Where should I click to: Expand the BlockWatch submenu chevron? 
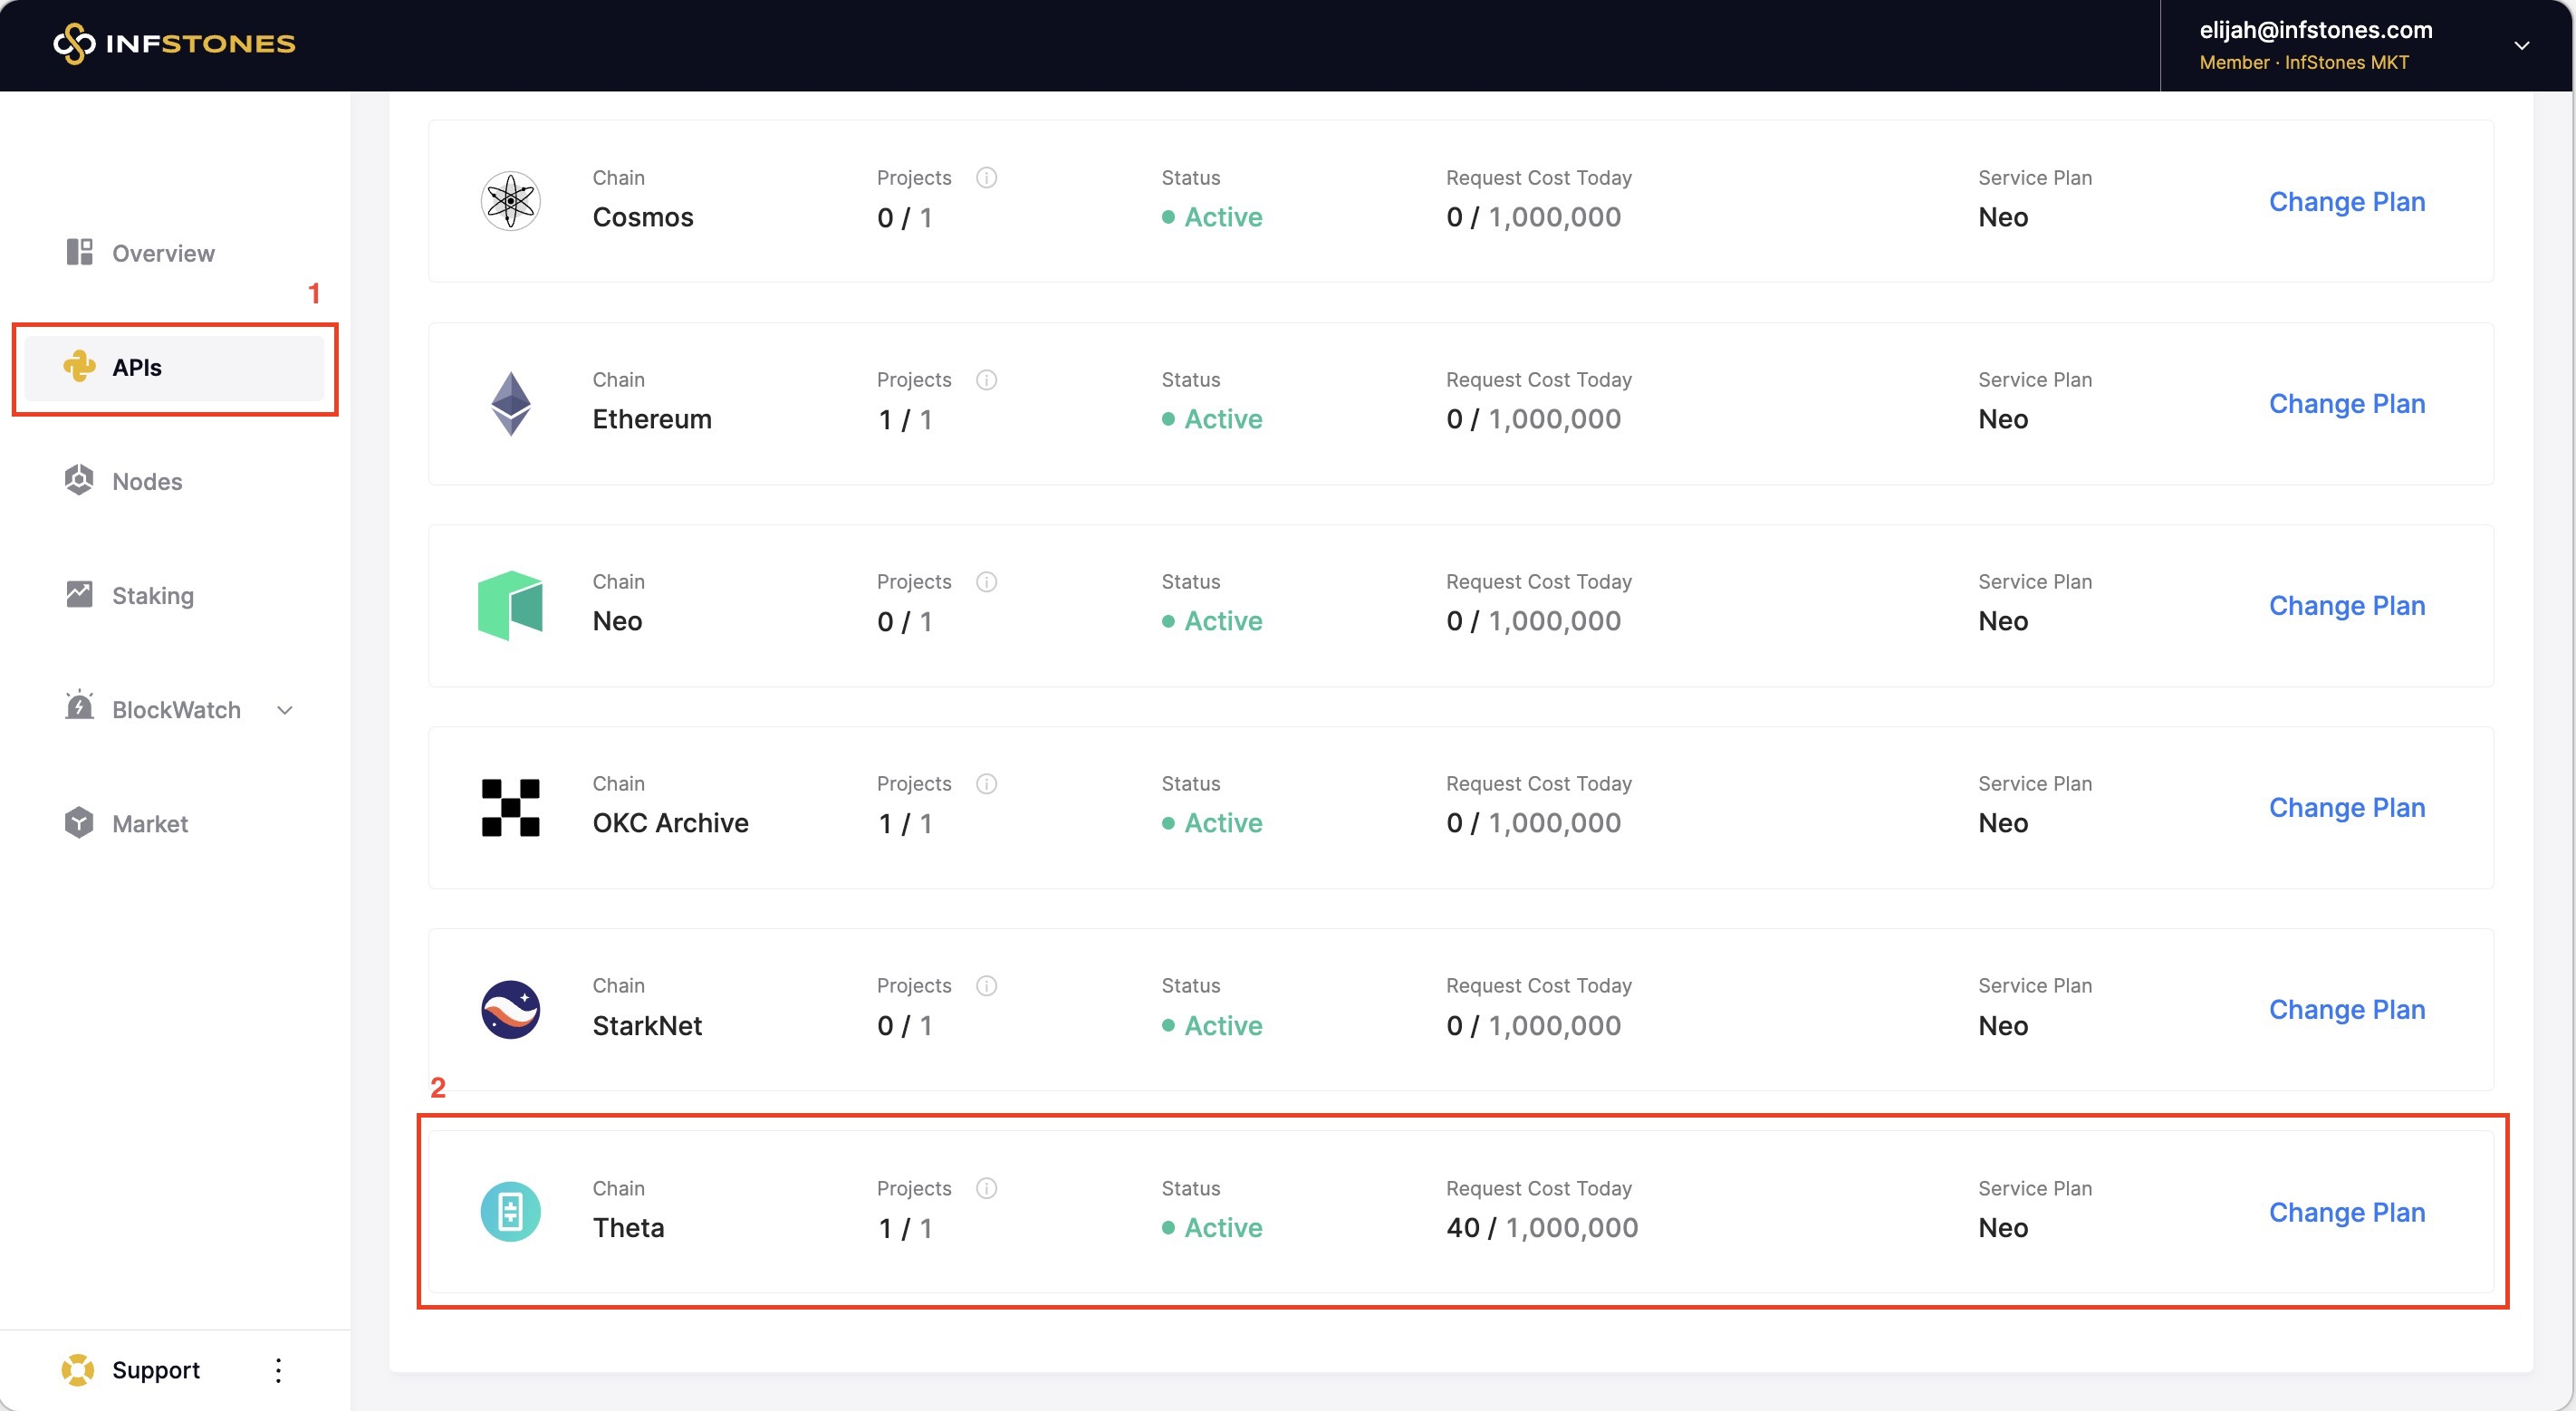tap(285, 710)
